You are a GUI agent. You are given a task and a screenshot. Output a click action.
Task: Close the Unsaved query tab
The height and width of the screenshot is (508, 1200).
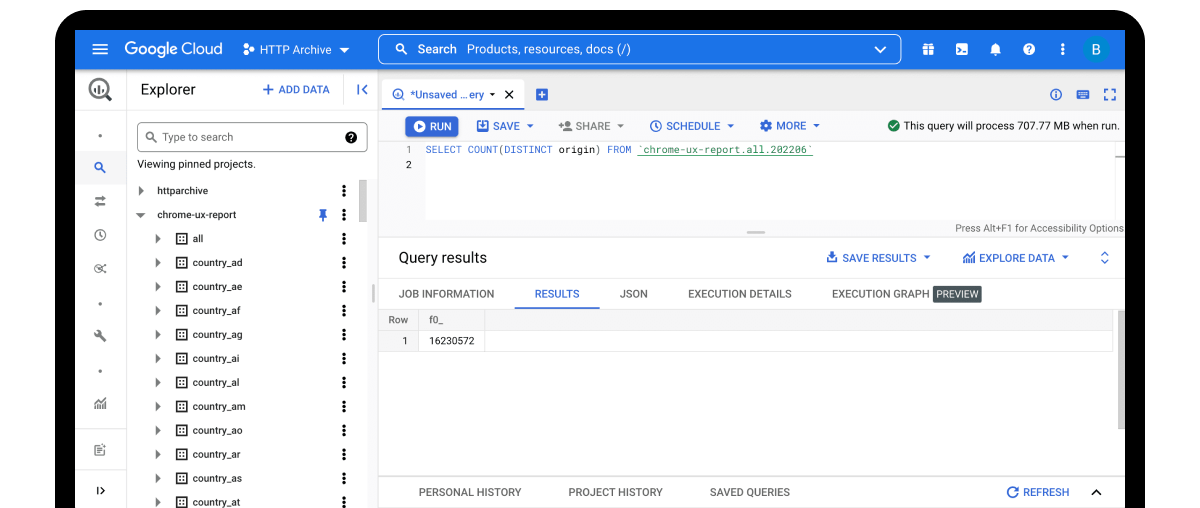pyautogui.click(x=509, y=95)
